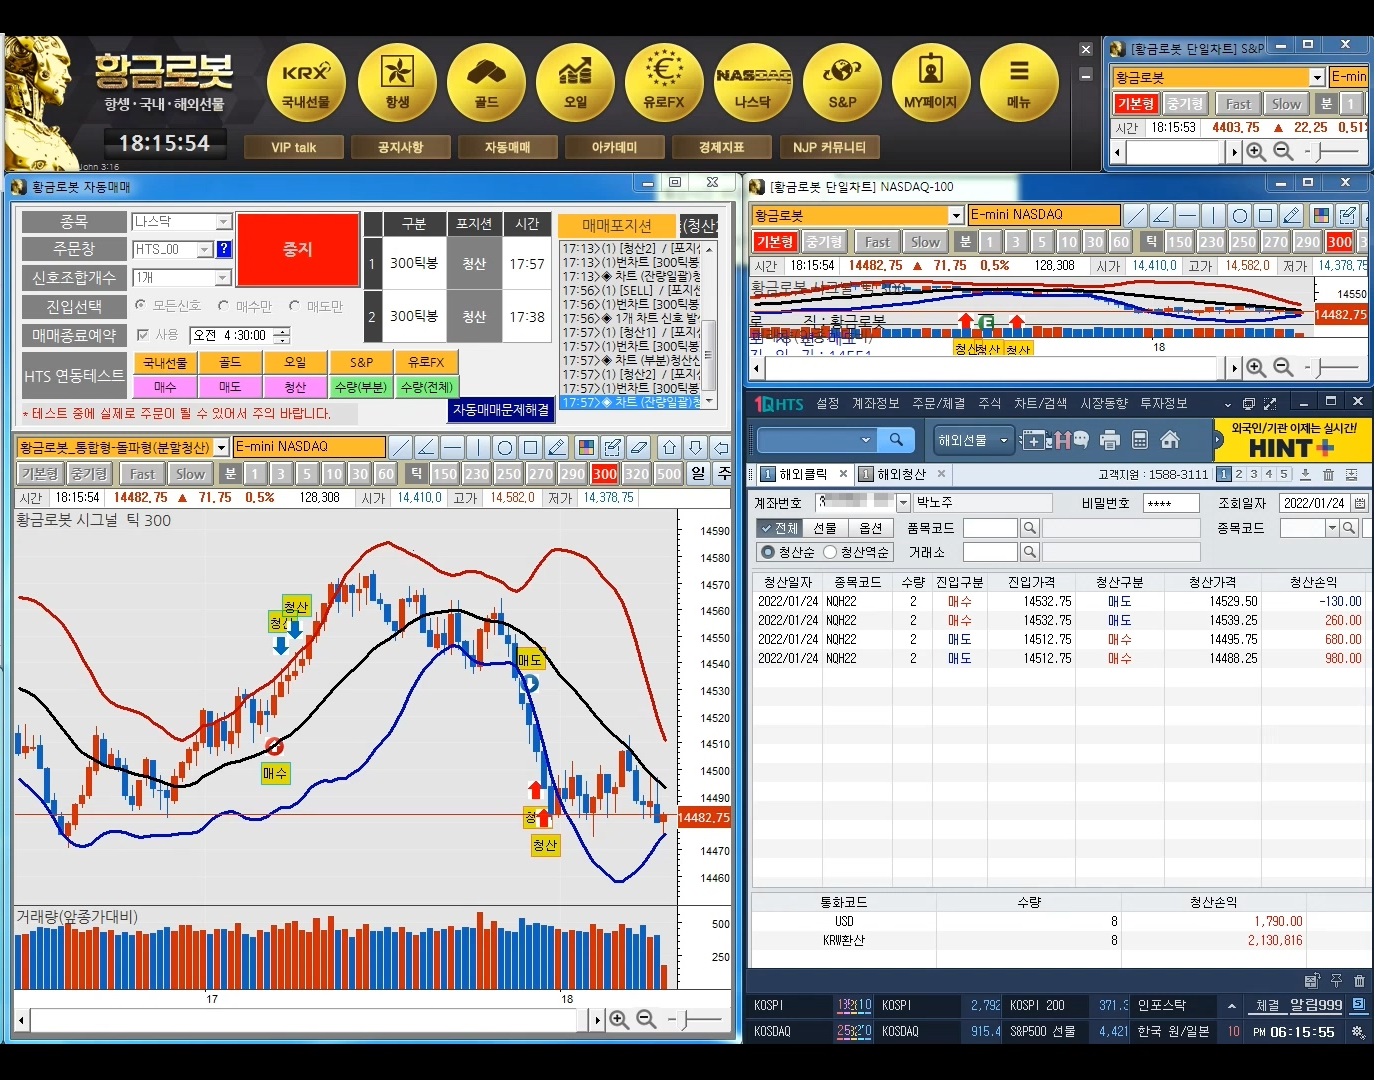Open 종목코드 dropdown in HTS window

pyautogui.click(x=1332, y=528)
